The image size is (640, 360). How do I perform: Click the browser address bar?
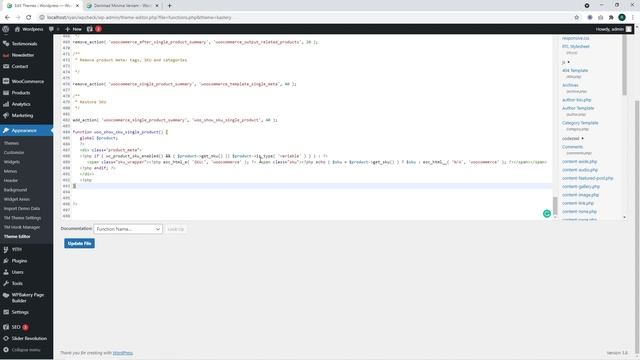(306, 17)
